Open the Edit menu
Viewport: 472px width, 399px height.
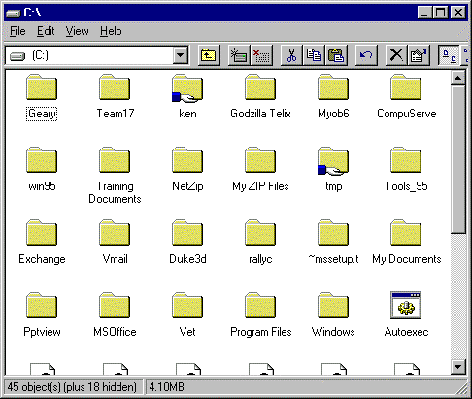[45, 31]
